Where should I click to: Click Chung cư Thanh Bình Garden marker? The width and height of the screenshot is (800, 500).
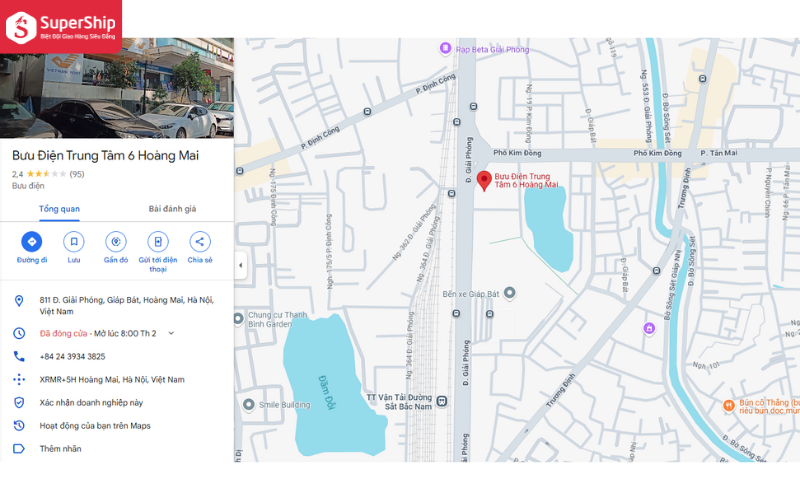pyautogui.click(x=238, y=319)
